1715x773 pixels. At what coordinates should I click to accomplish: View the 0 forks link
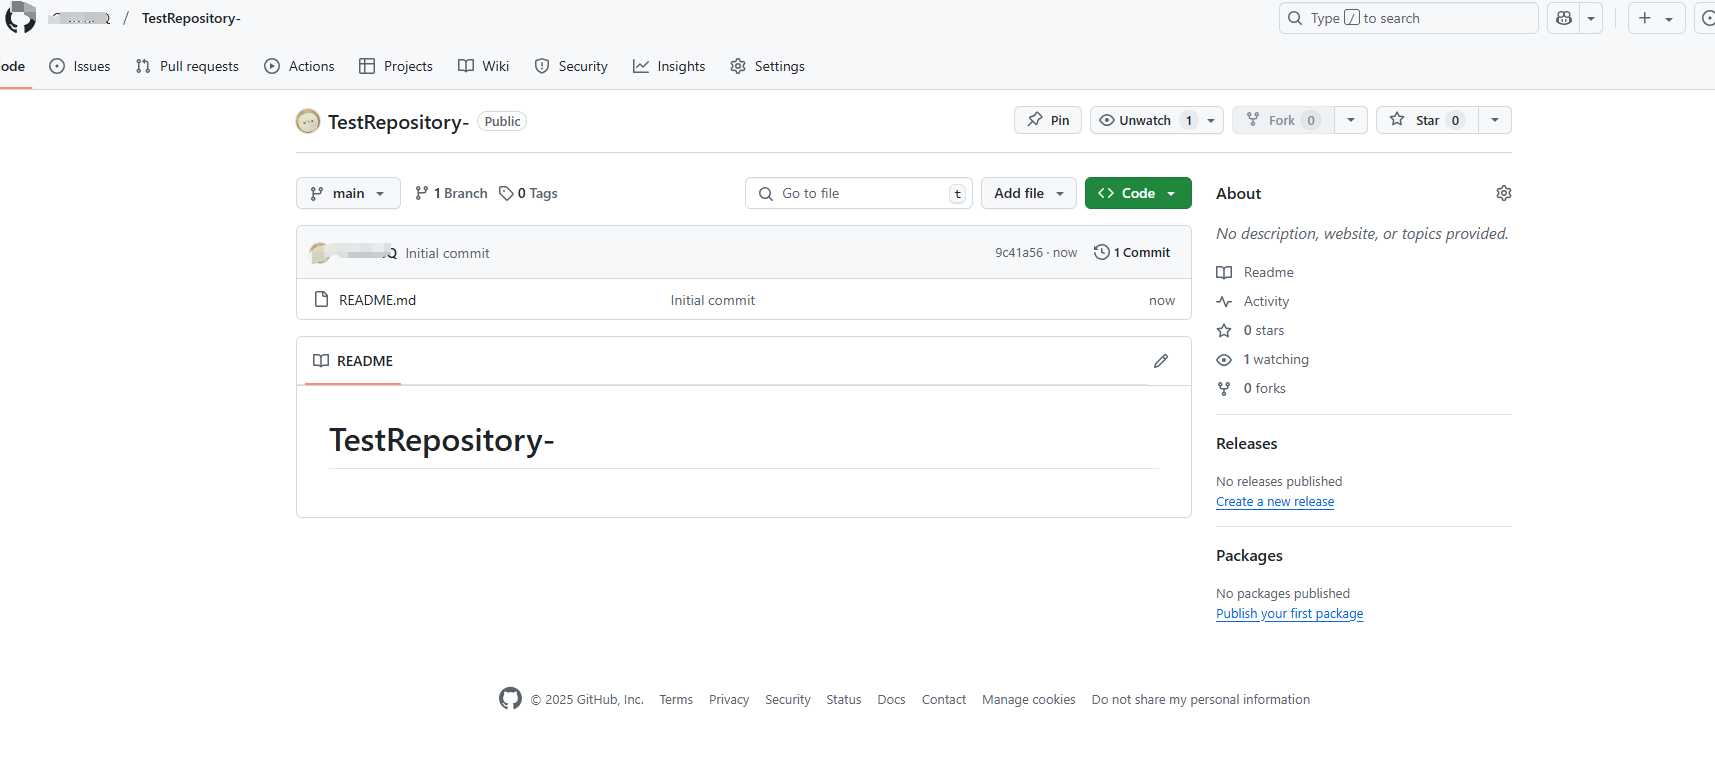coord(1252,388)
